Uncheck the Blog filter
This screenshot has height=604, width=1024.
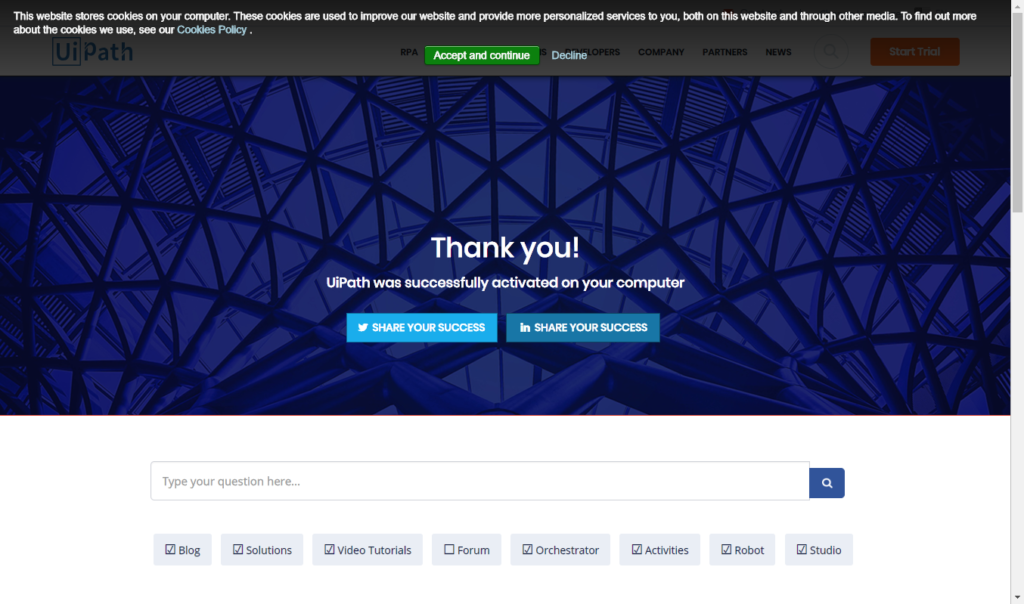182,550
